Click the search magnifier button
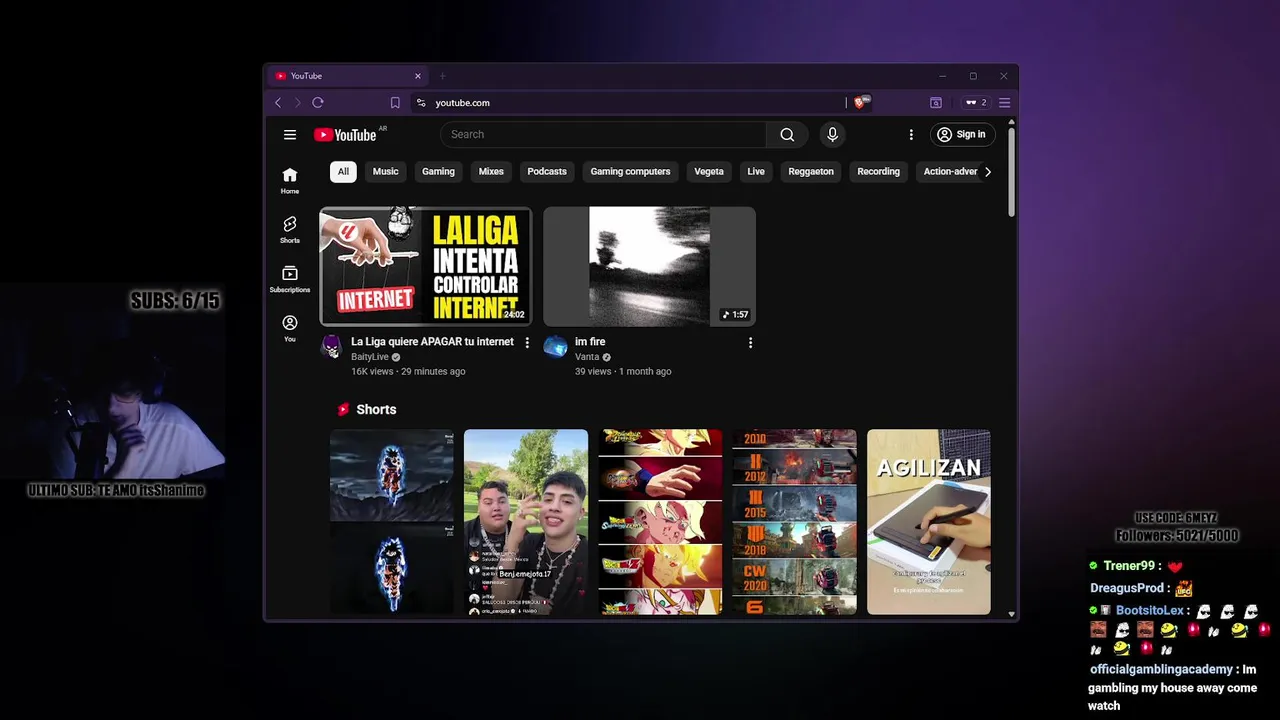1280x720 pixels. (787, 135)
